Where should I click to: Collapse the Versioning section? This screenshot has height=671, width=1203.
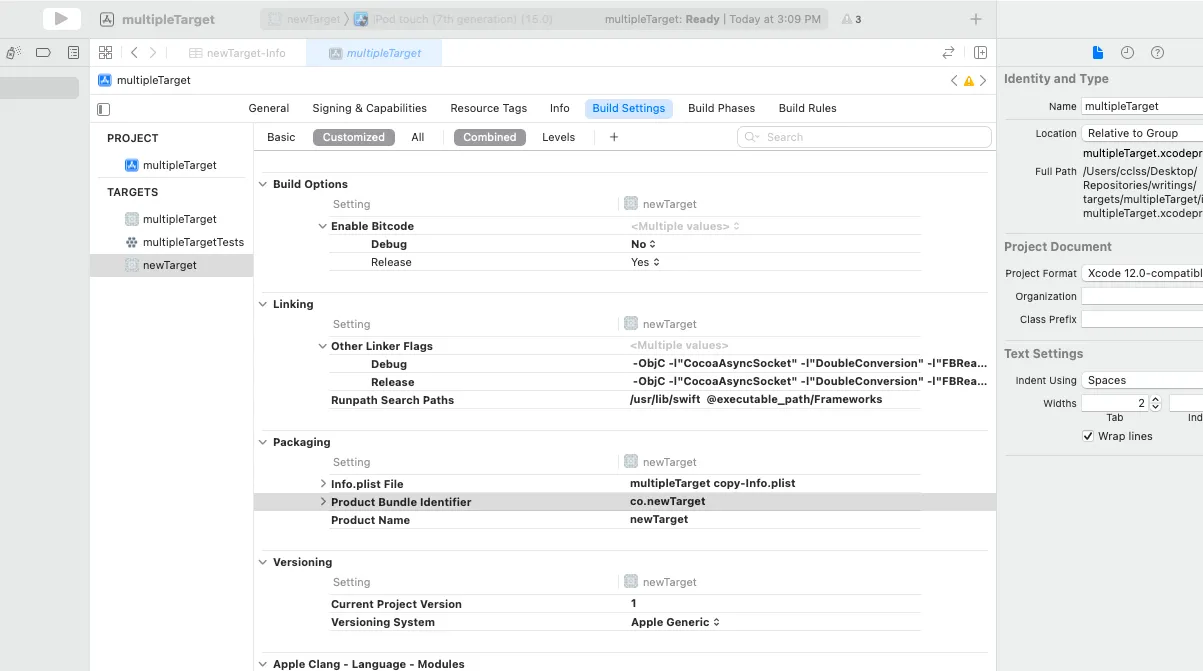[263, 562]
